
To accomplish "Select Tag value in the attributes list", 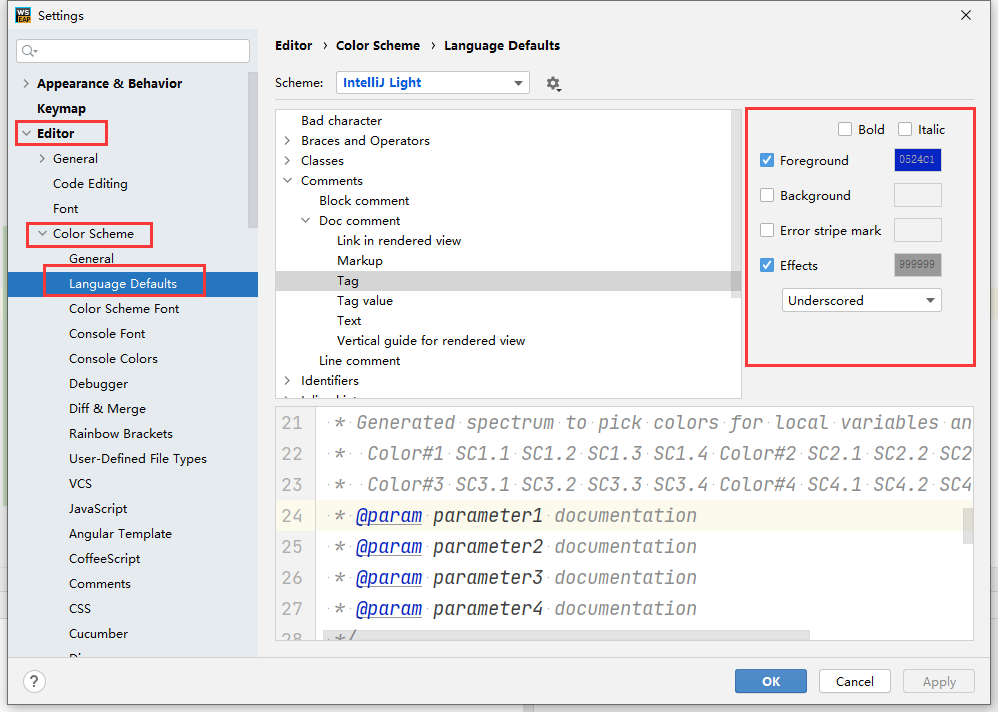I will (x=365, y=301).
